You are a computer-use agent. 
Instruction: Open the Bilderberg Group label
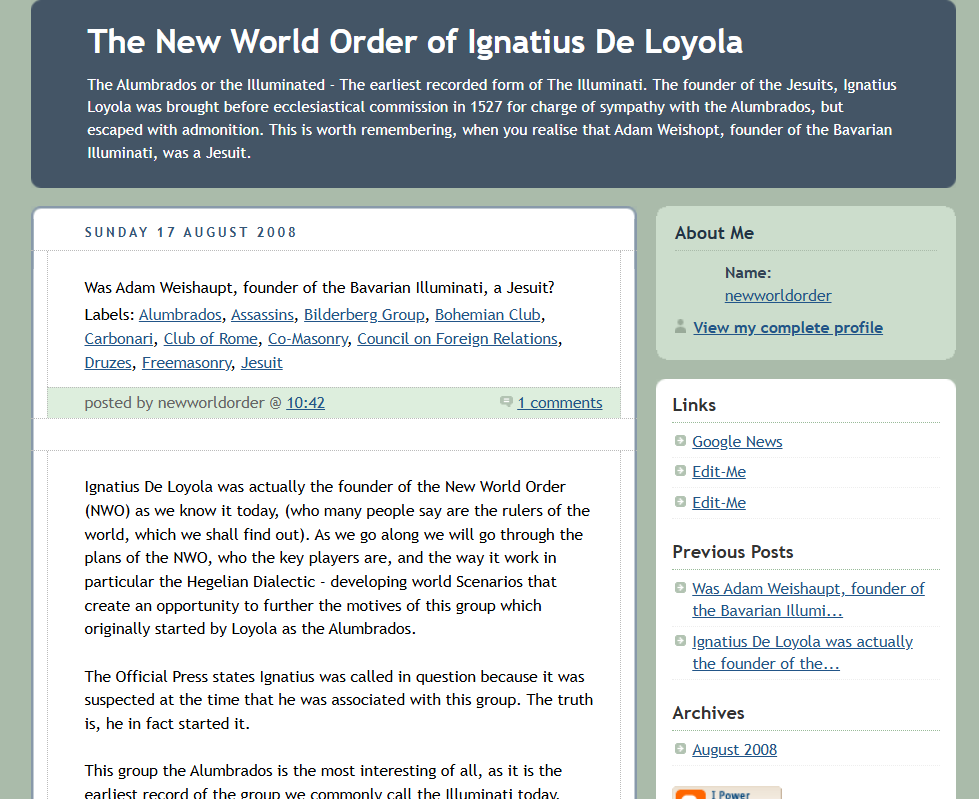click(x=364, y=315)
